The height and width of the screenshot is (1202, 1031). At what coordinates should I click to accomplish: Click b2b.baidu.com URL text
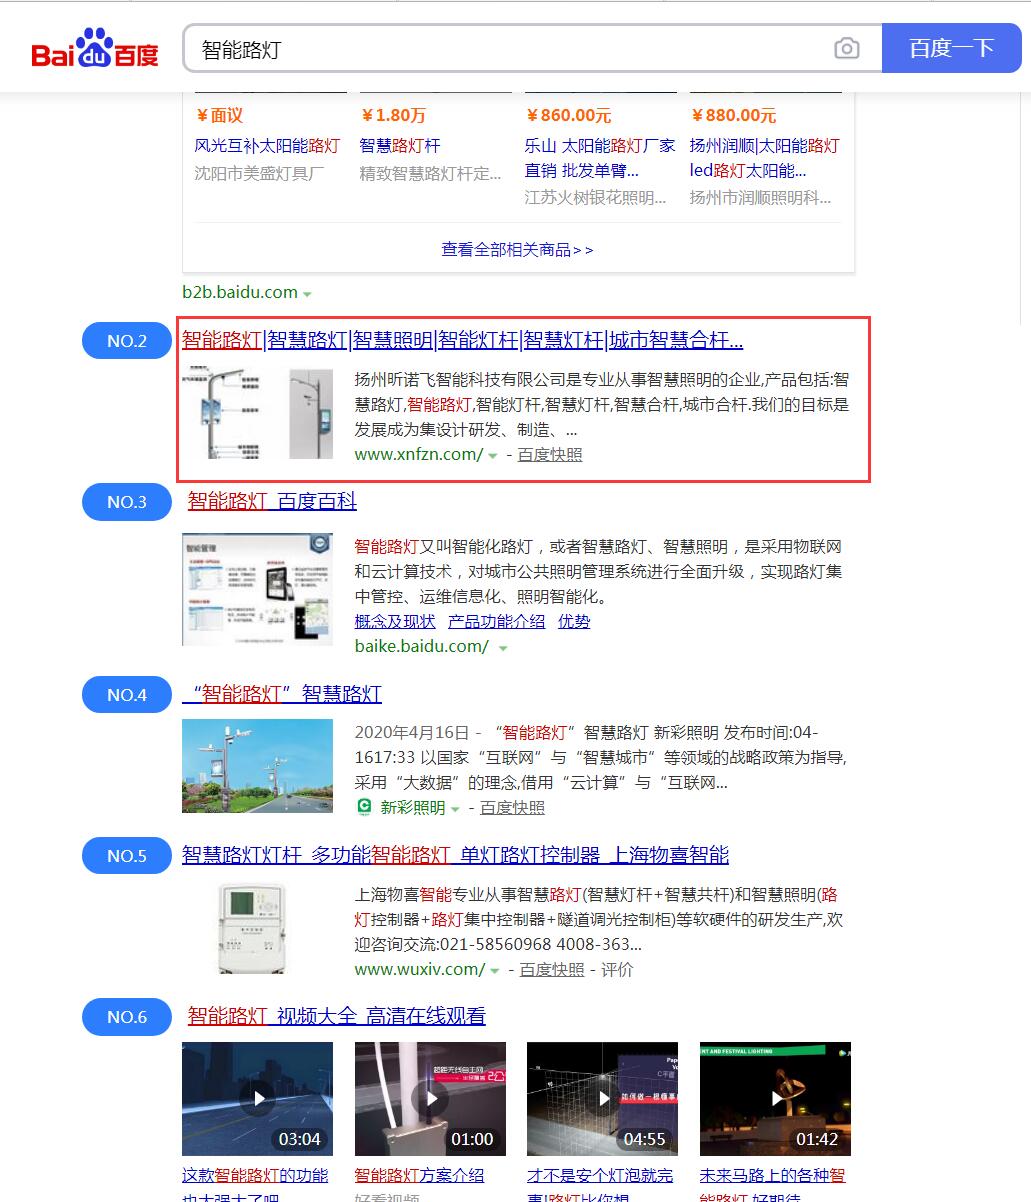pyautogui.click(x=240, y=292)
